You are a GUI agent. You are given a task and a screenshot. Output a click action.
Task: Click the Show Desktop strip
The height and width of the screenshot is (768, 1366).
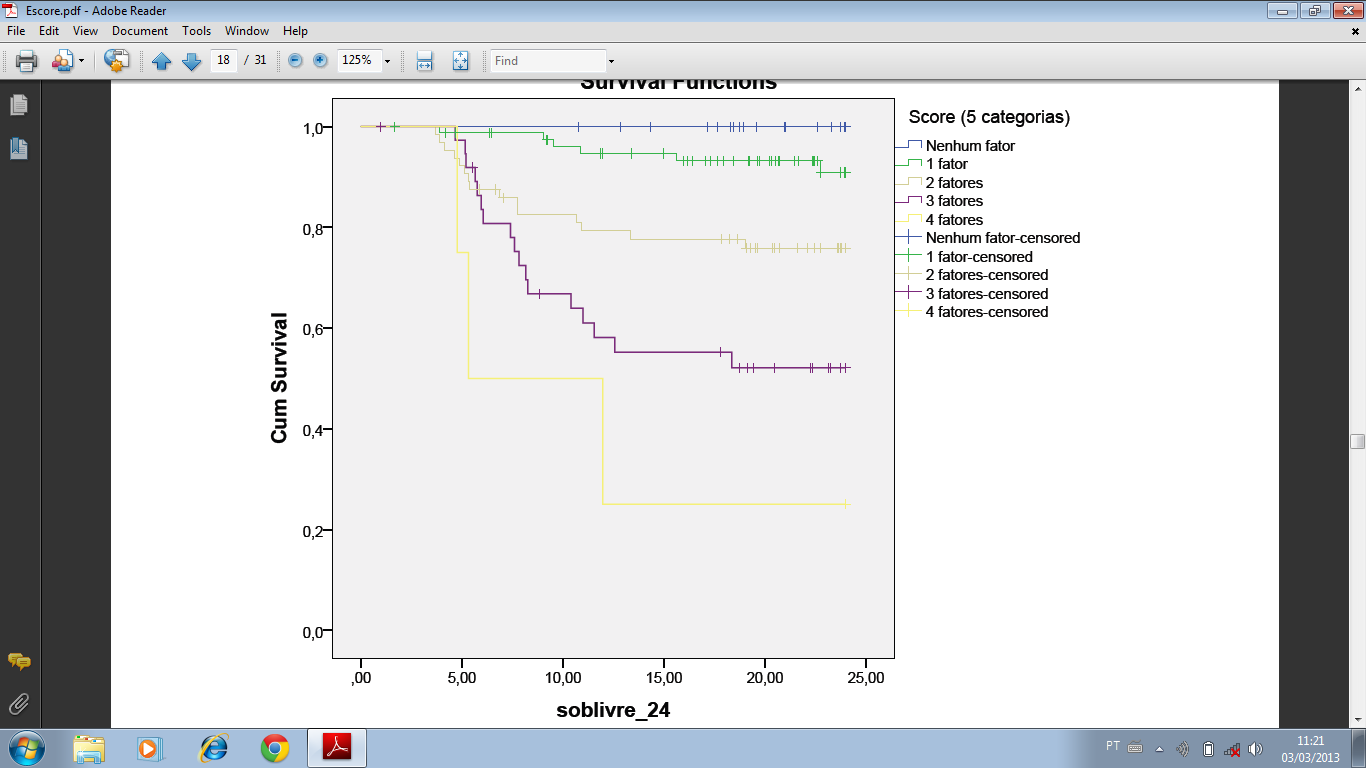(x=1359, y=748)
